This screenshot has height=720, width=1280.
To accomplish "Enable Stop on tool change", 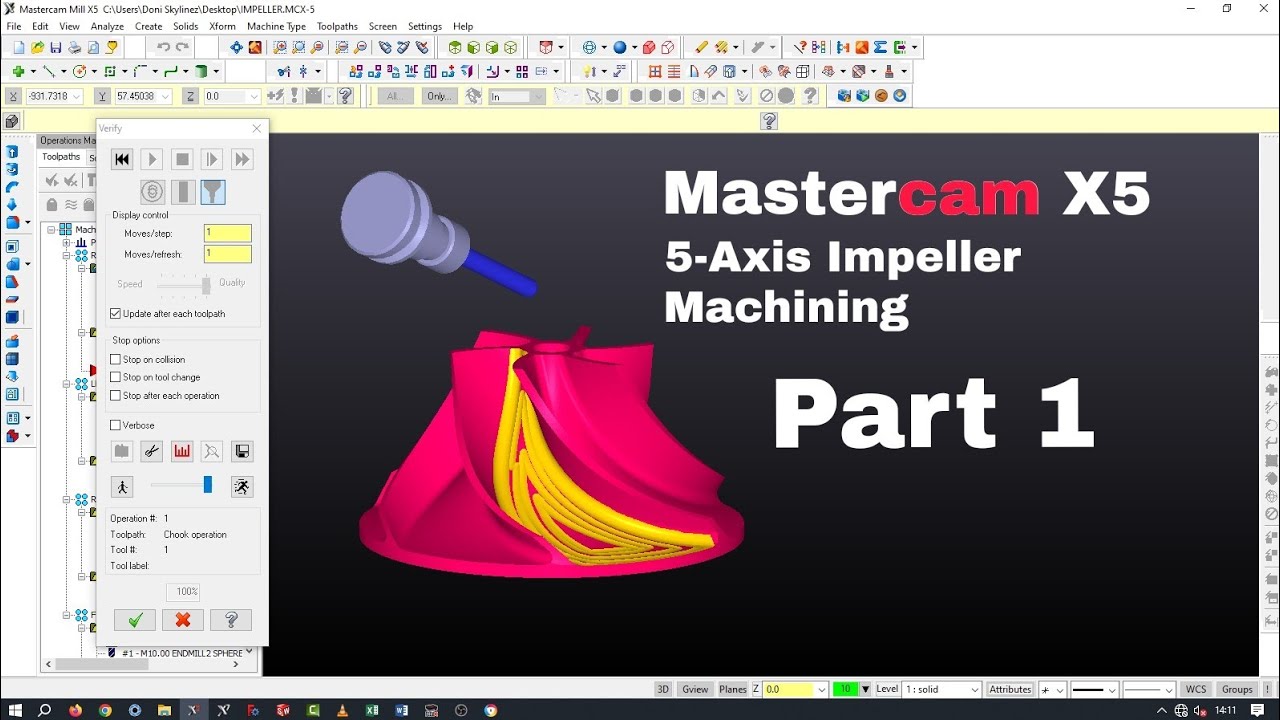I will point(116,377).
